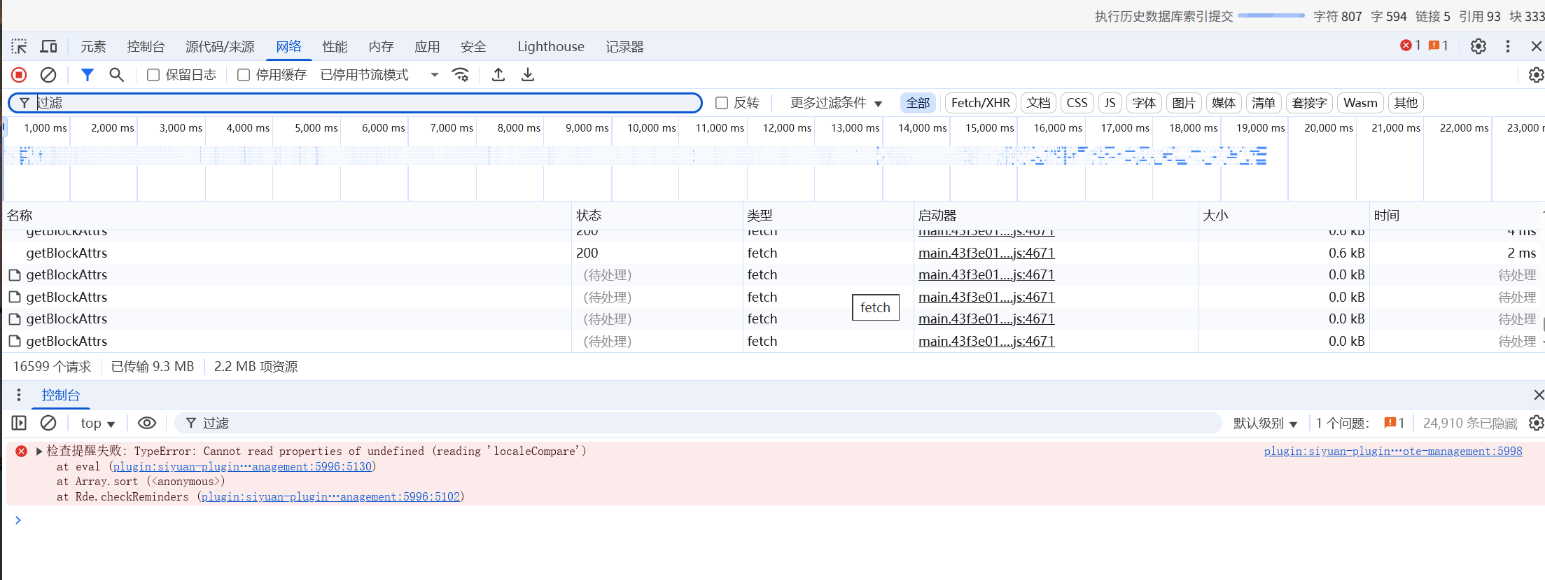The image size is (1545, 580).
Task: Open the 已停用节流模式 throttling dropdown
Action: (x=379, y=75)
